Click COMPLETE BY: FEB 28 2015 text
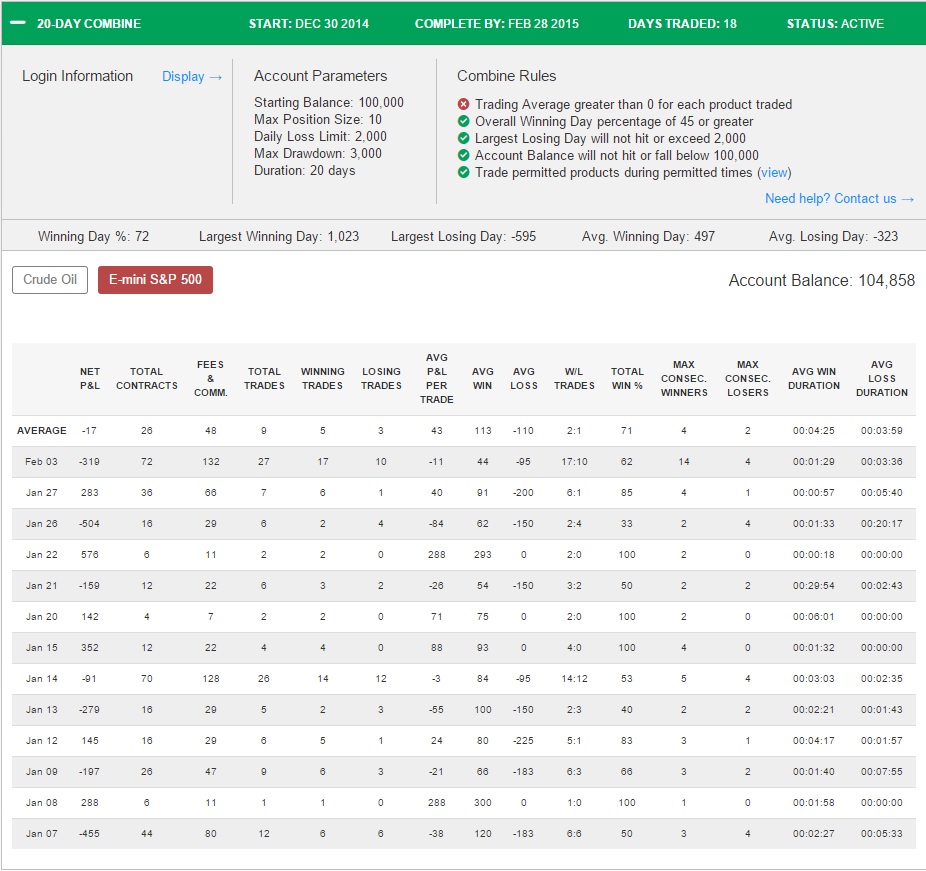926x871 pixels. (x=497, y=24)
